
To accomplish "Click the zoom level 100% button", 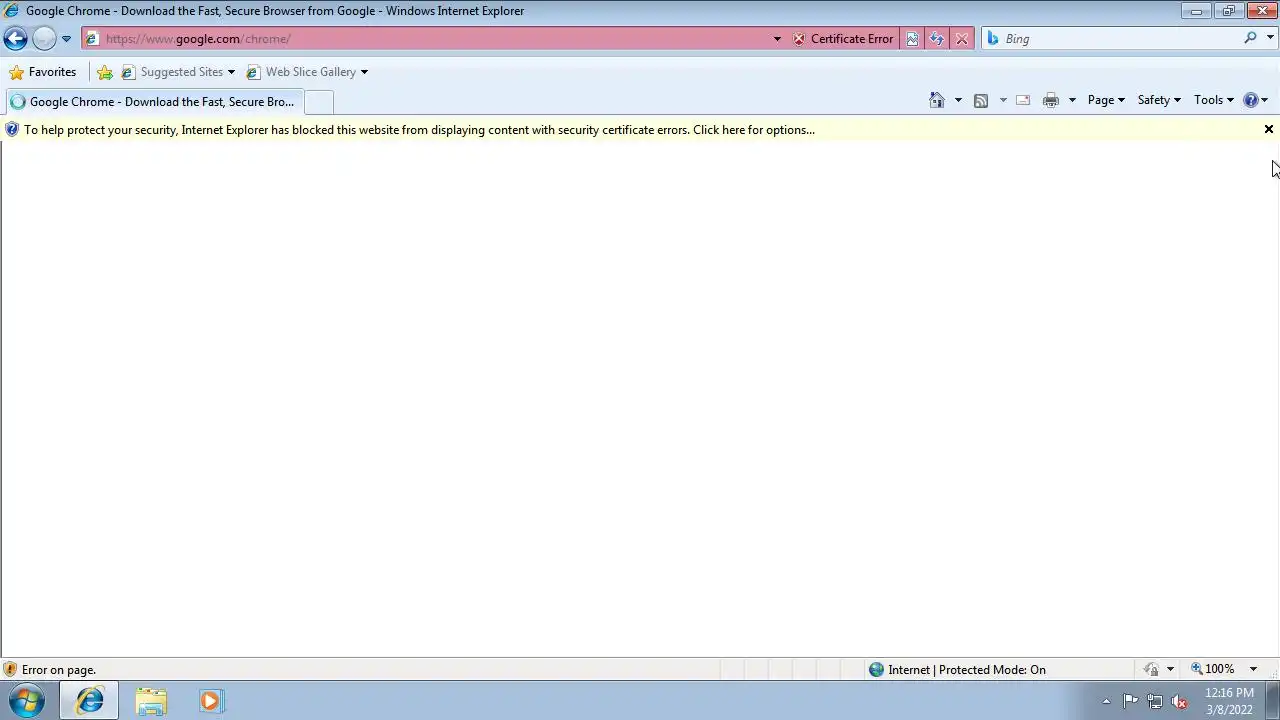I will (x=1212, y=669).
